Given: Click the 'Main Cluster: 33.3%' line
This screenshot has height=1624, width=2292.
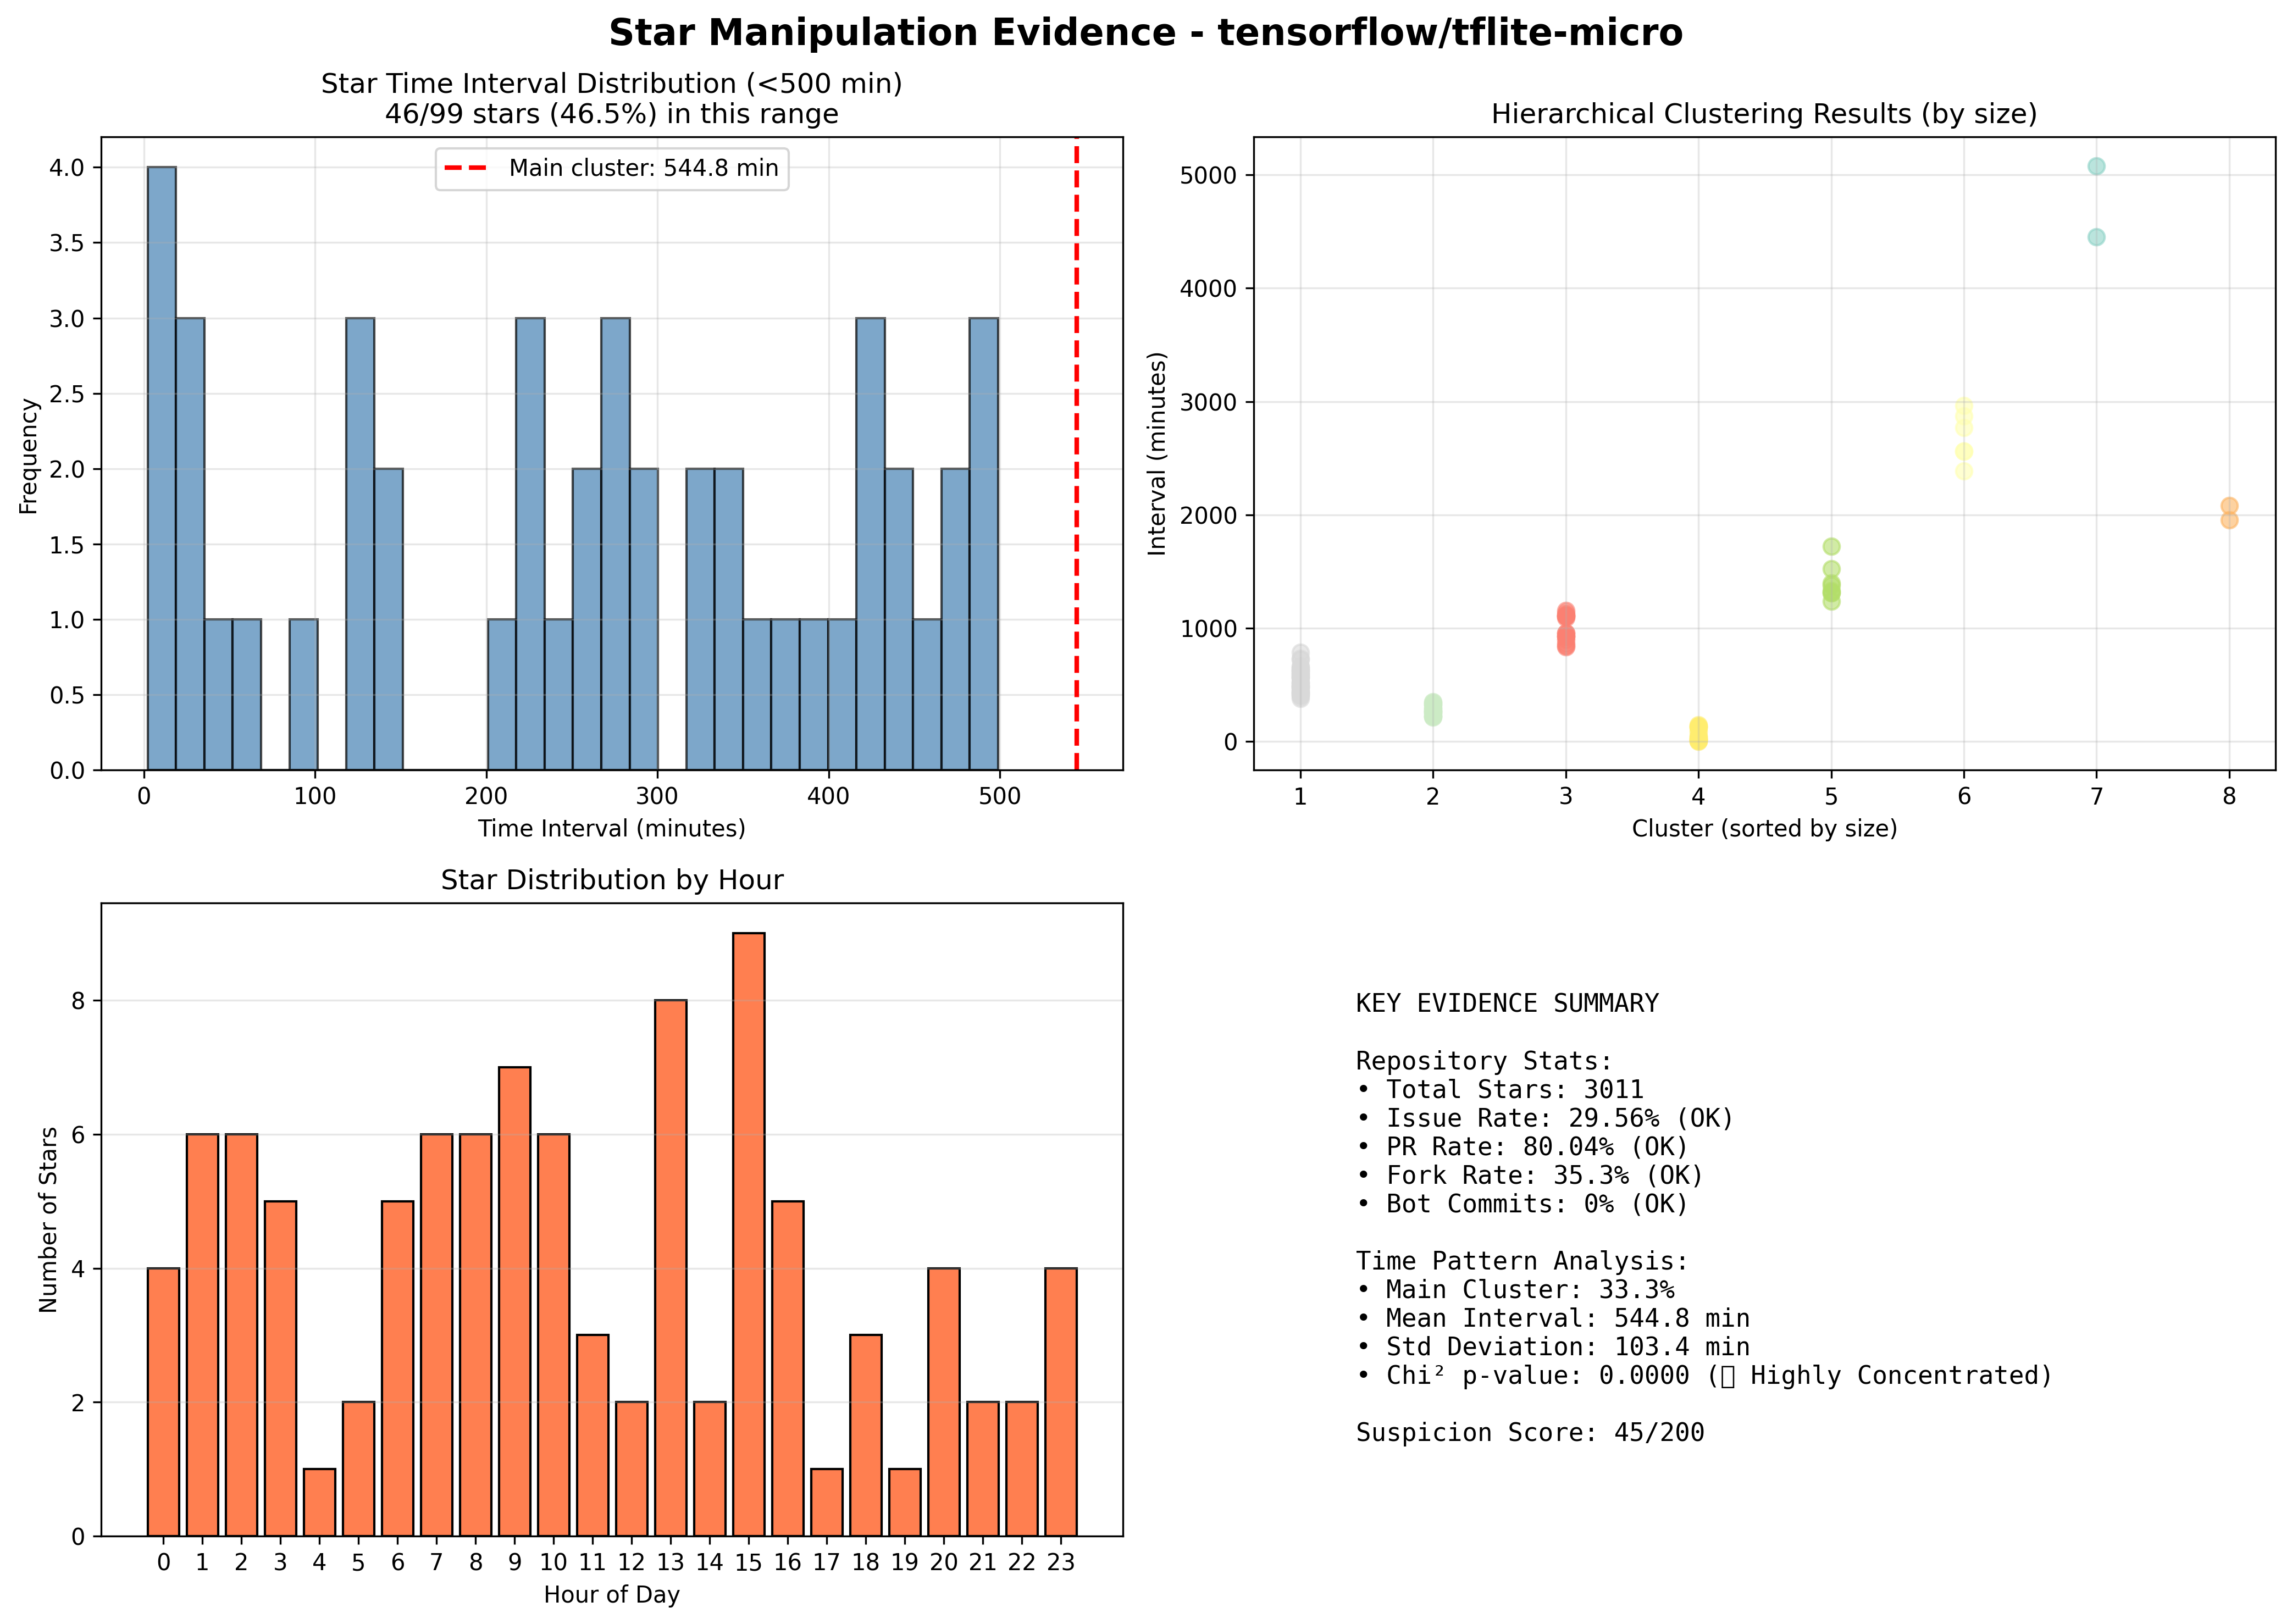Looking at the screenshot, I should pos(1515,1290).
